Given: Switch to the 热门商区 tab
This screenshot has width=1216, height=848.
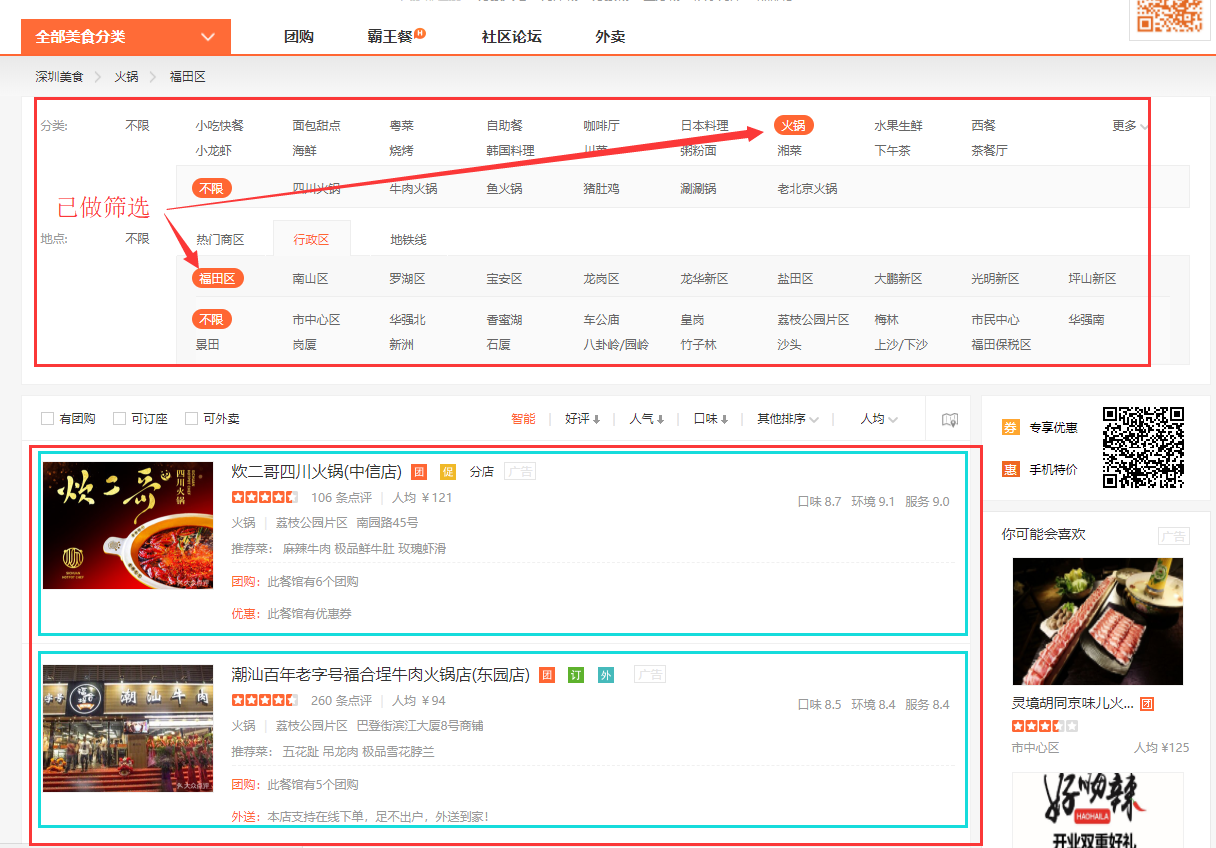Looking at the screenshot, I should pos(220,240).
